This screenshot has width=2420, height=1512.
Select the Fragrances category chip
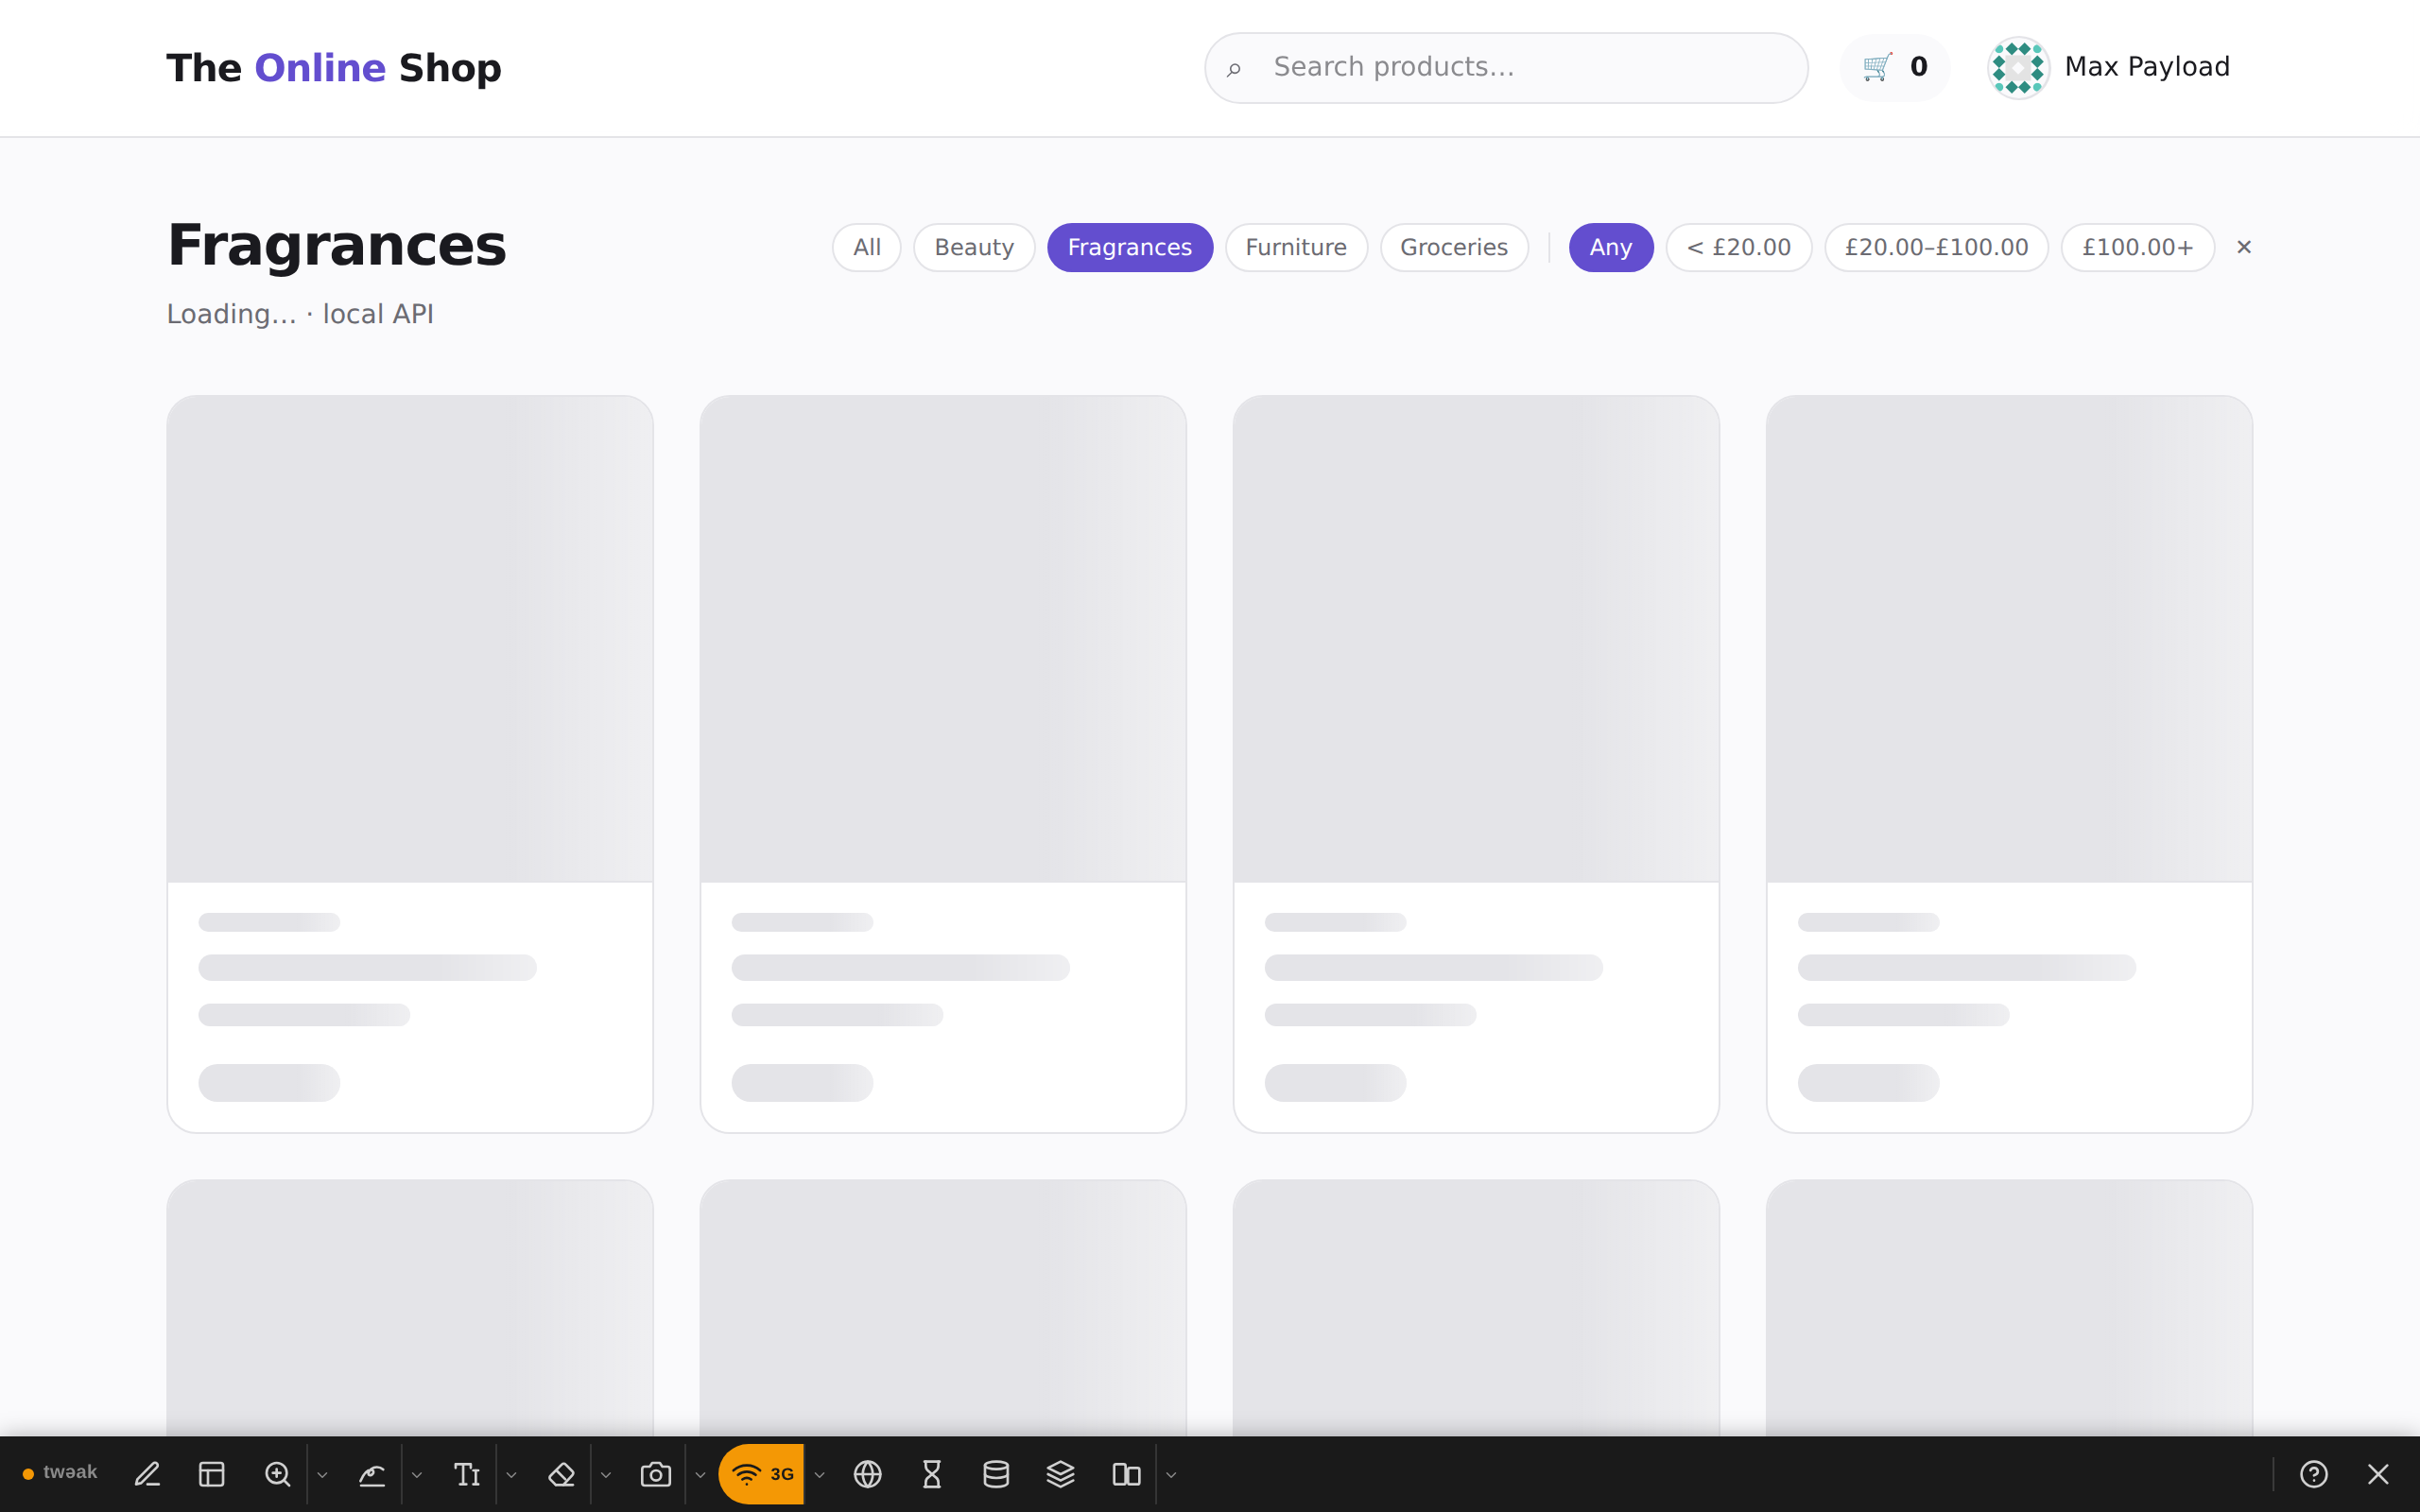tap(1130, 247)
